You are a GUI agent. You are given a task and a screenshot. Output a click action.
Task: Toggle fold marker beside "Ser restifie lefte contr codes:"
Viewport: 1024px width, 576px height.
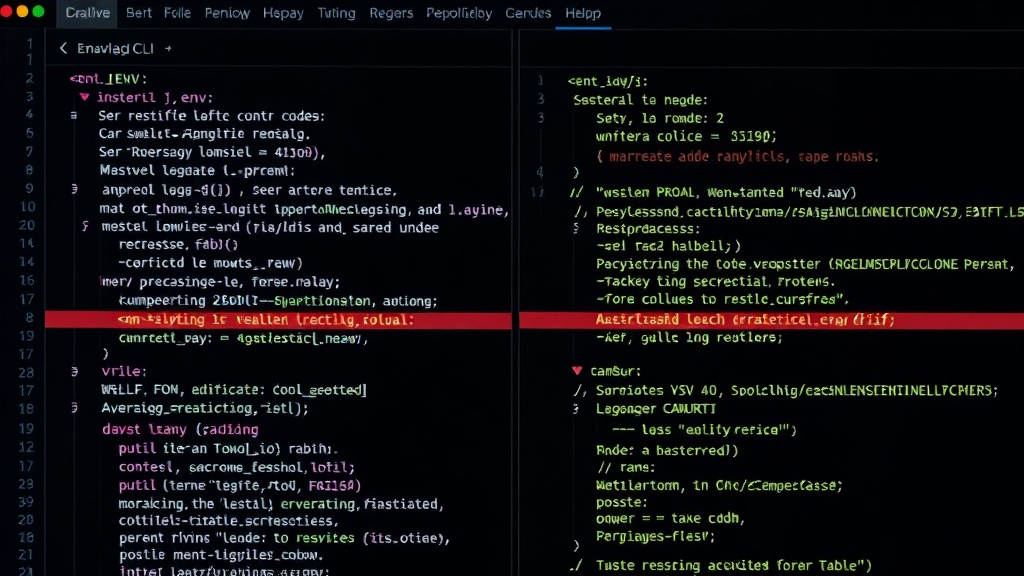click(74, 116)
